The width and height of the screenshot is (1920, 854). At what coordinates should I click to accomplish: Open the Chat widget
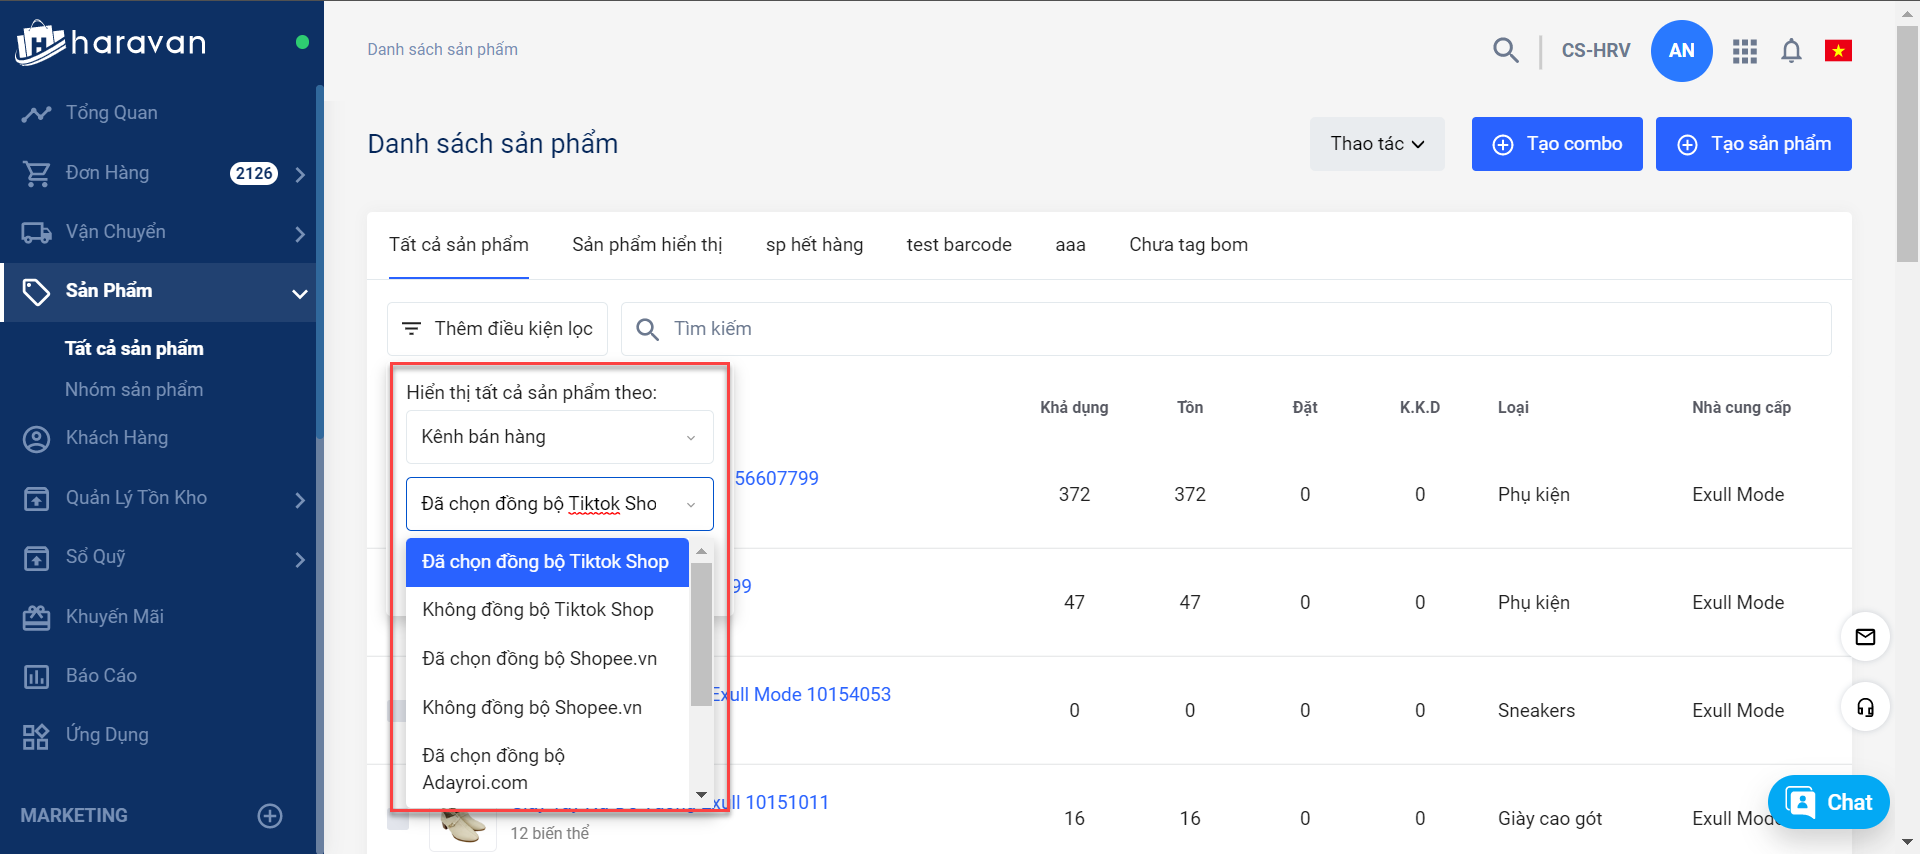point(1828,802)
